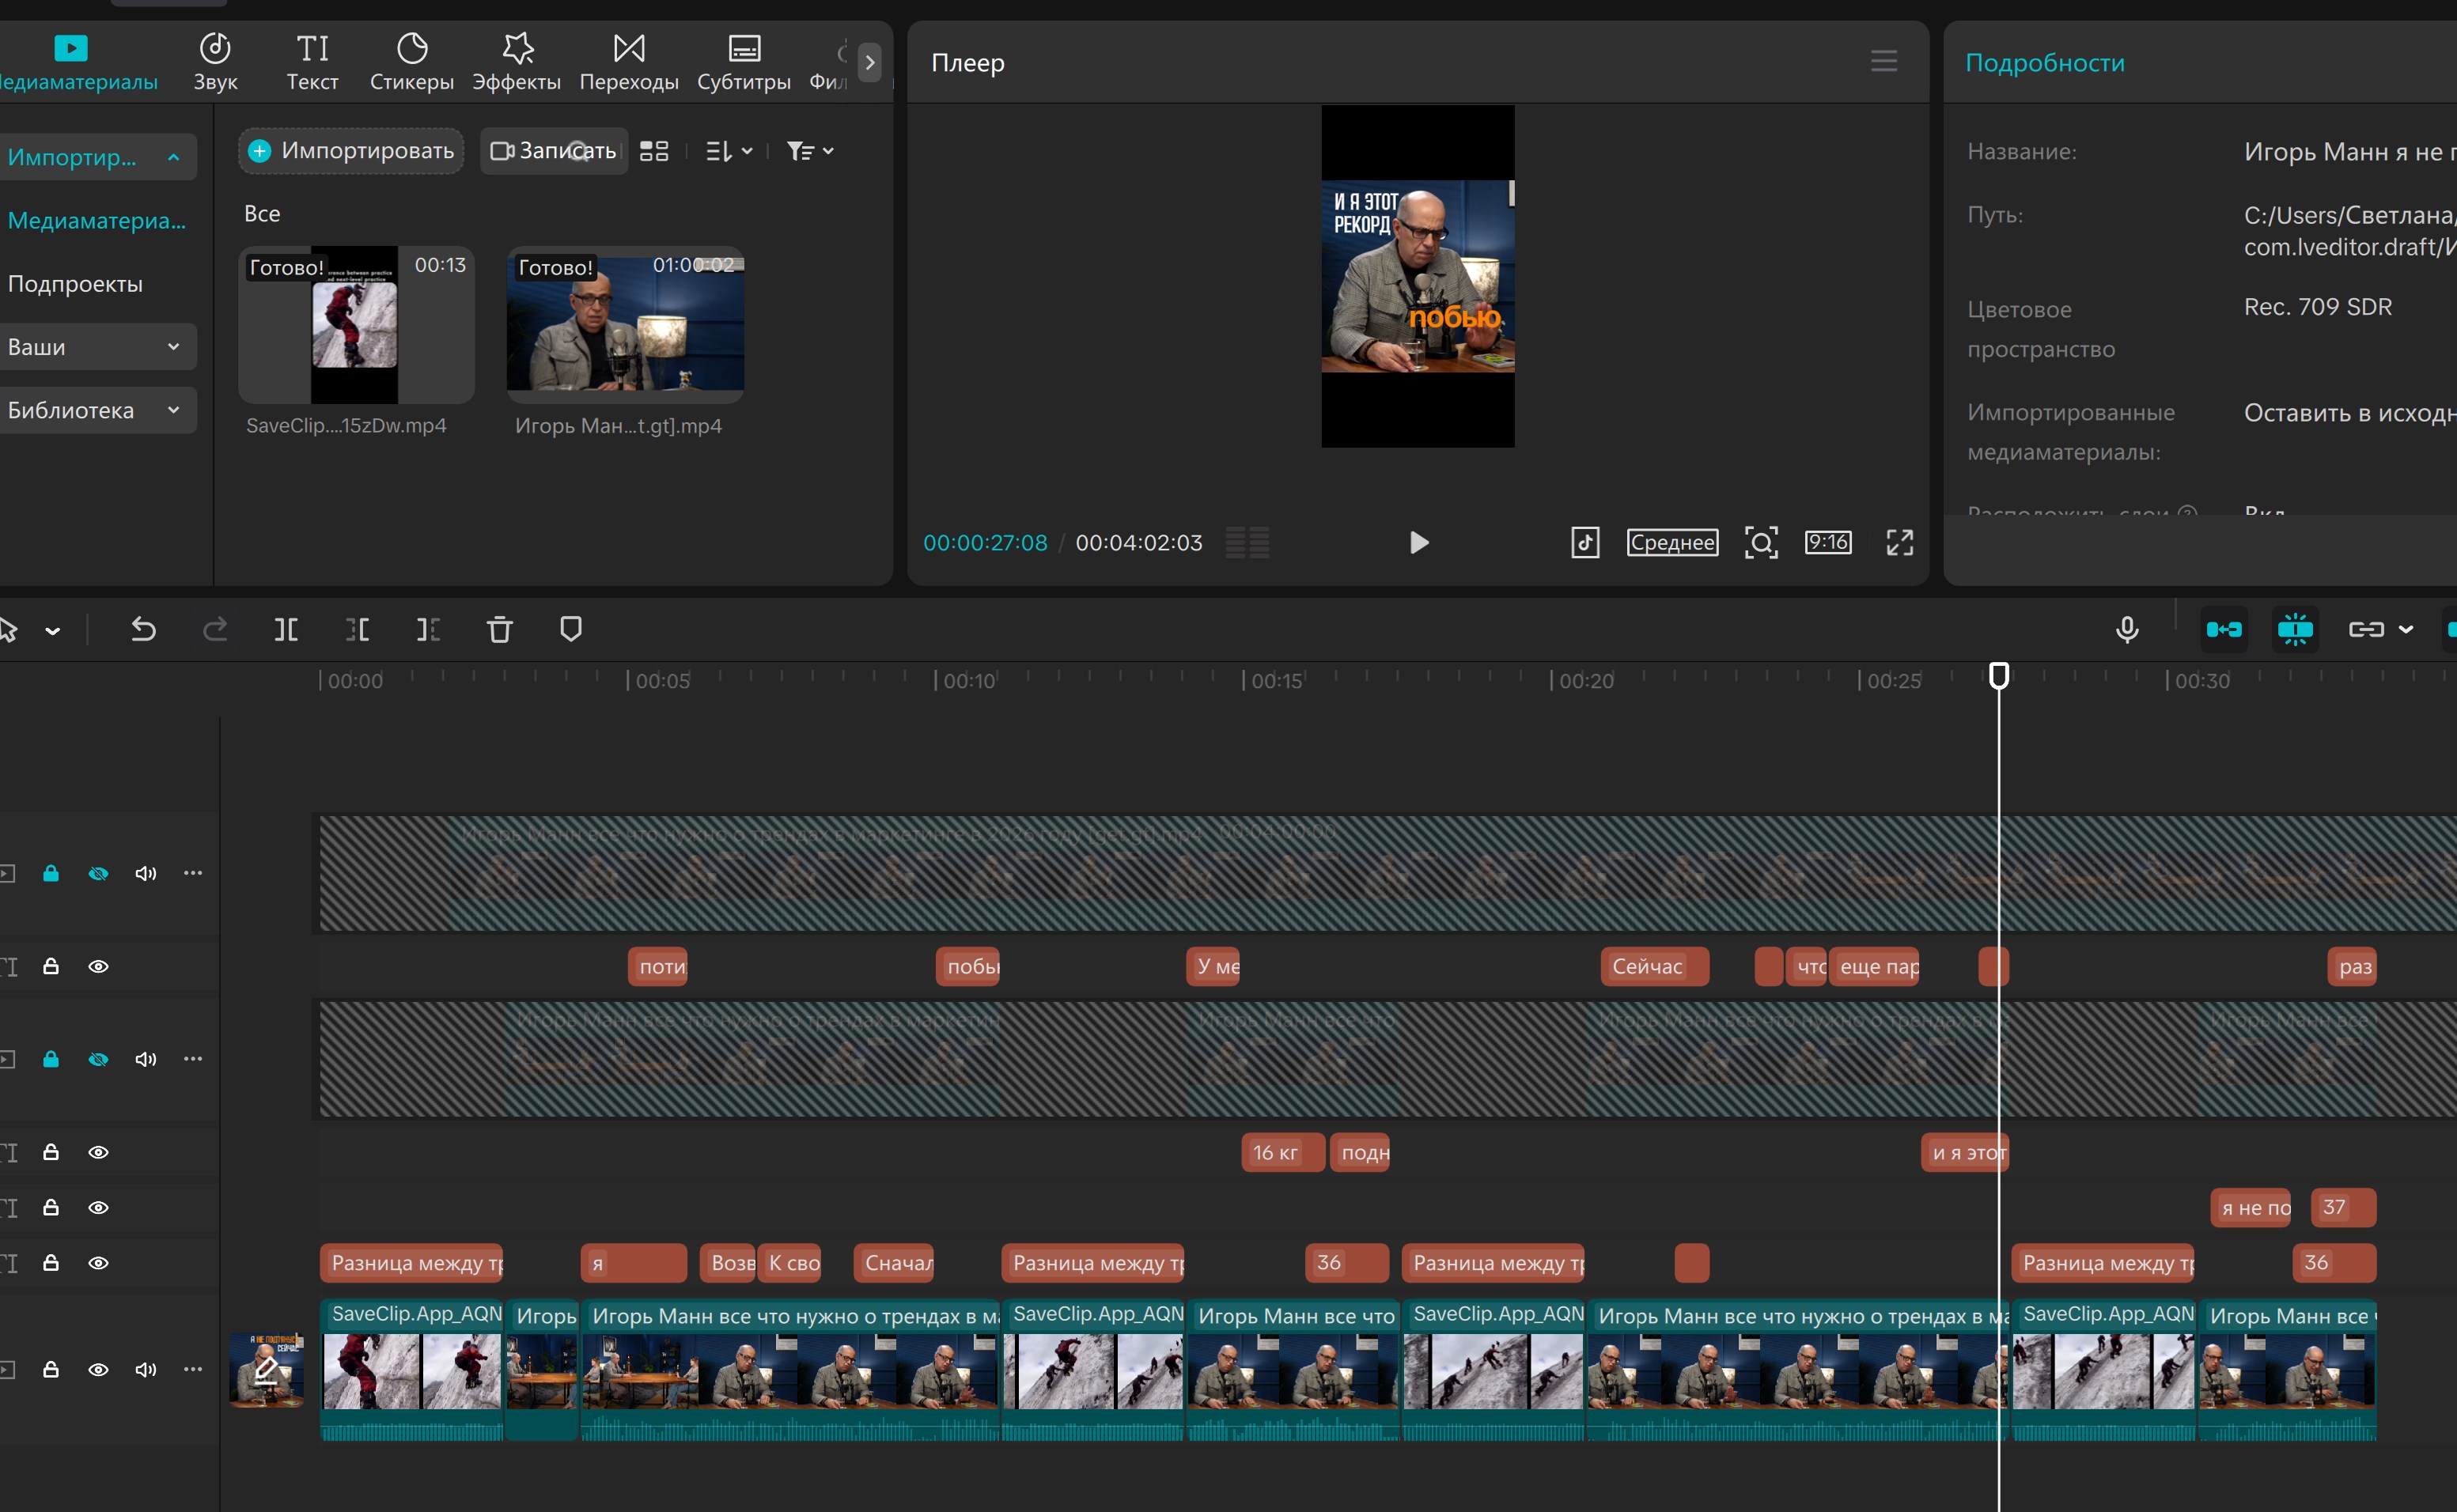This screenshot has height=1512, width=2457.
Task: Switch to the Субтитры tab
Action: click(743, 61)
